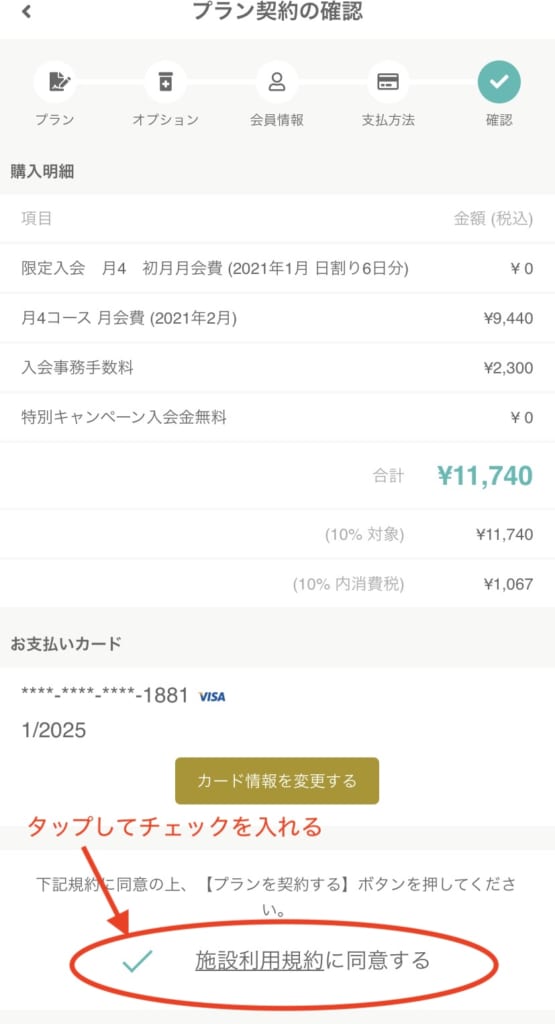
Task: Tap the 支払方法 step label
Action: click(x=388, y=120)
